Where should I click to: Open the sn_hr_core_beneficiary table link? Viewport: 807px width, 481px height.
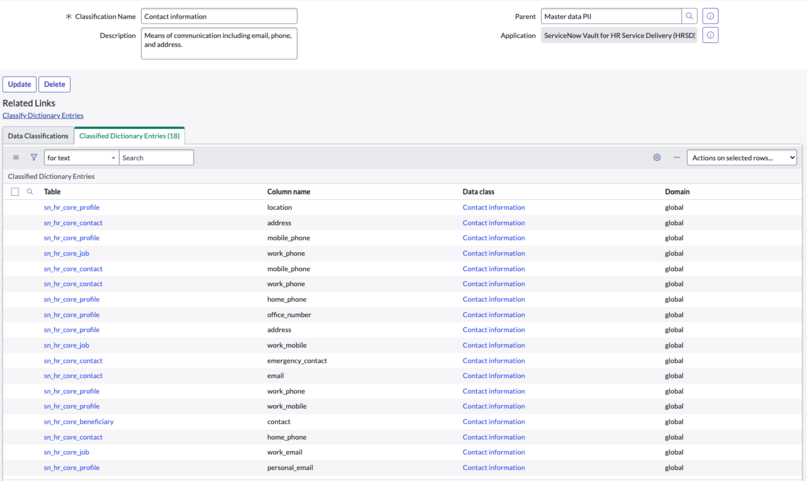coord(79,421)
